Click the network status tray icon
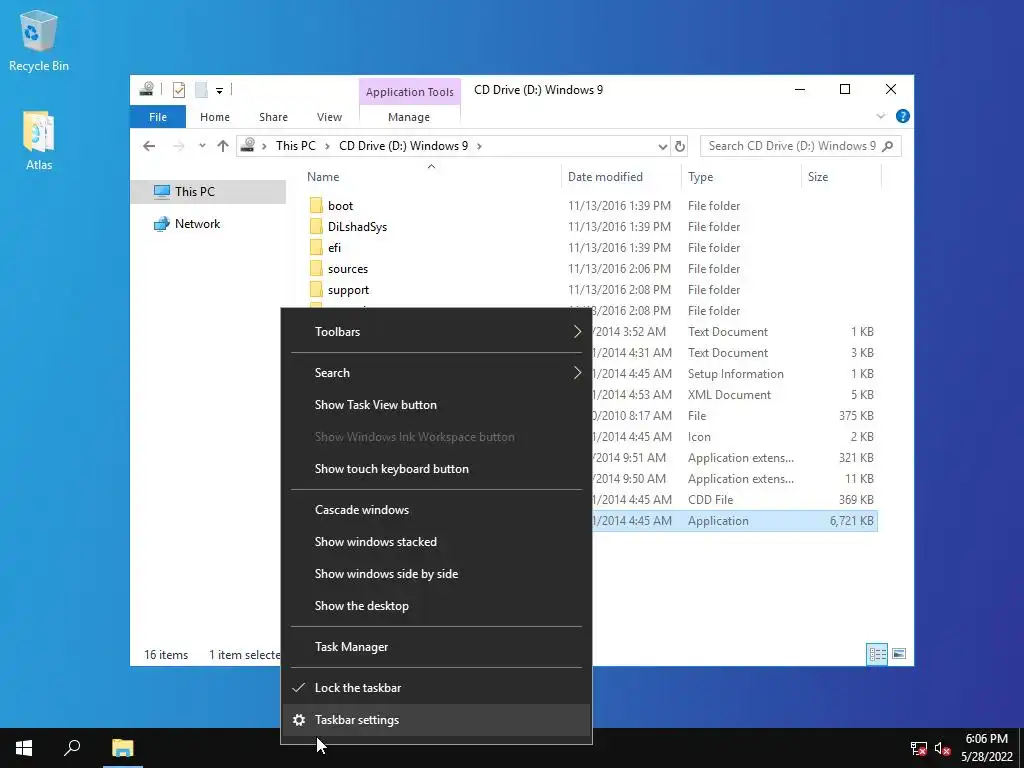Screen dimensions: 1024x768 tap(919, 748)
